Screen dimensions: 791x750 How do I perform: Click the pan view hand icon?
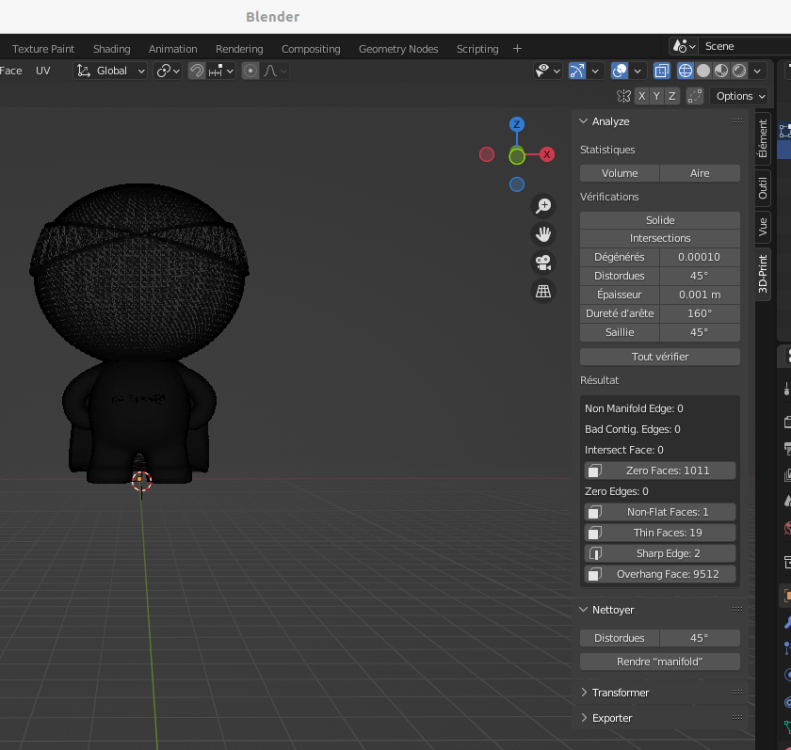coord(543,234)
